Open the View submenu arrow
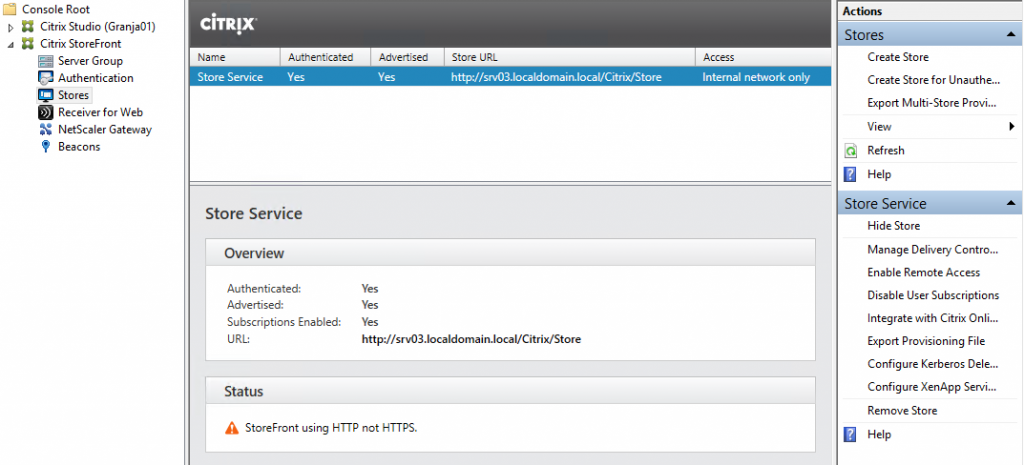Image resolution: width=1024 pixels, height=465 pixels. [1012, 127]
